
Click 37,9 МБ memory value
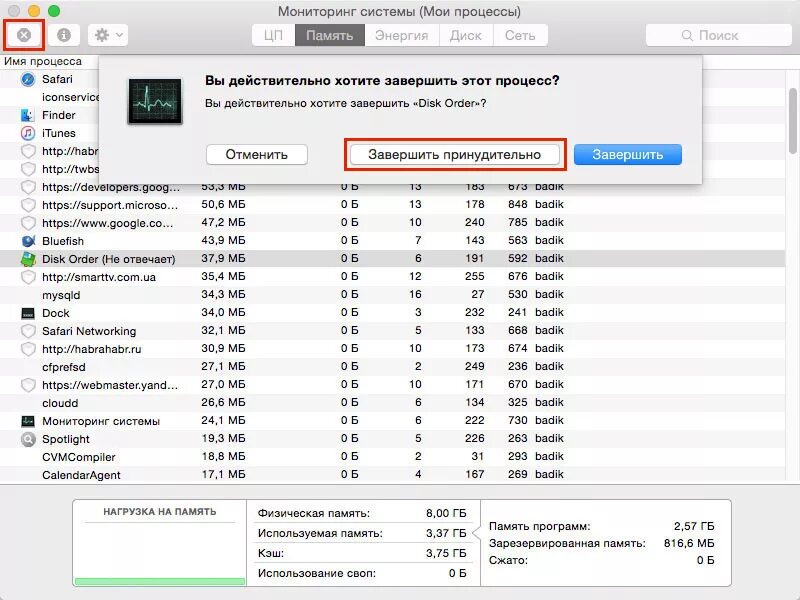(223, 259)
